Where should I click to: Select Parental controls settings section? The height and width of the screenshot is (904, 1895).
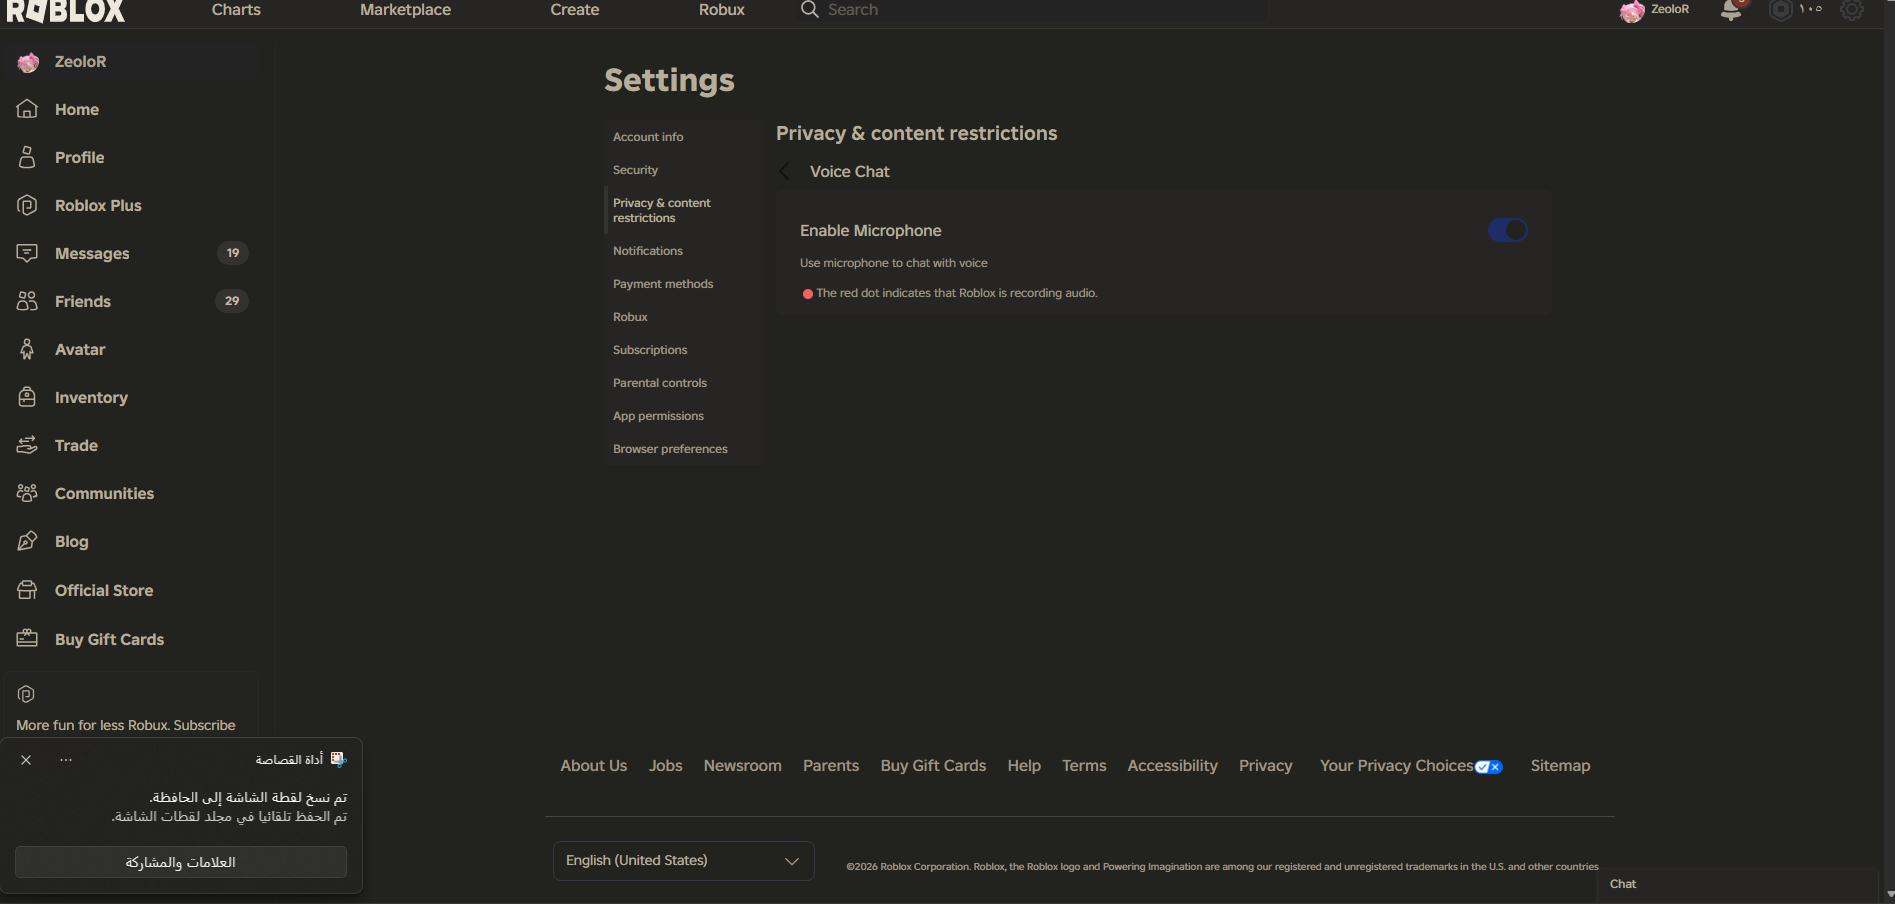pos(684,383)
